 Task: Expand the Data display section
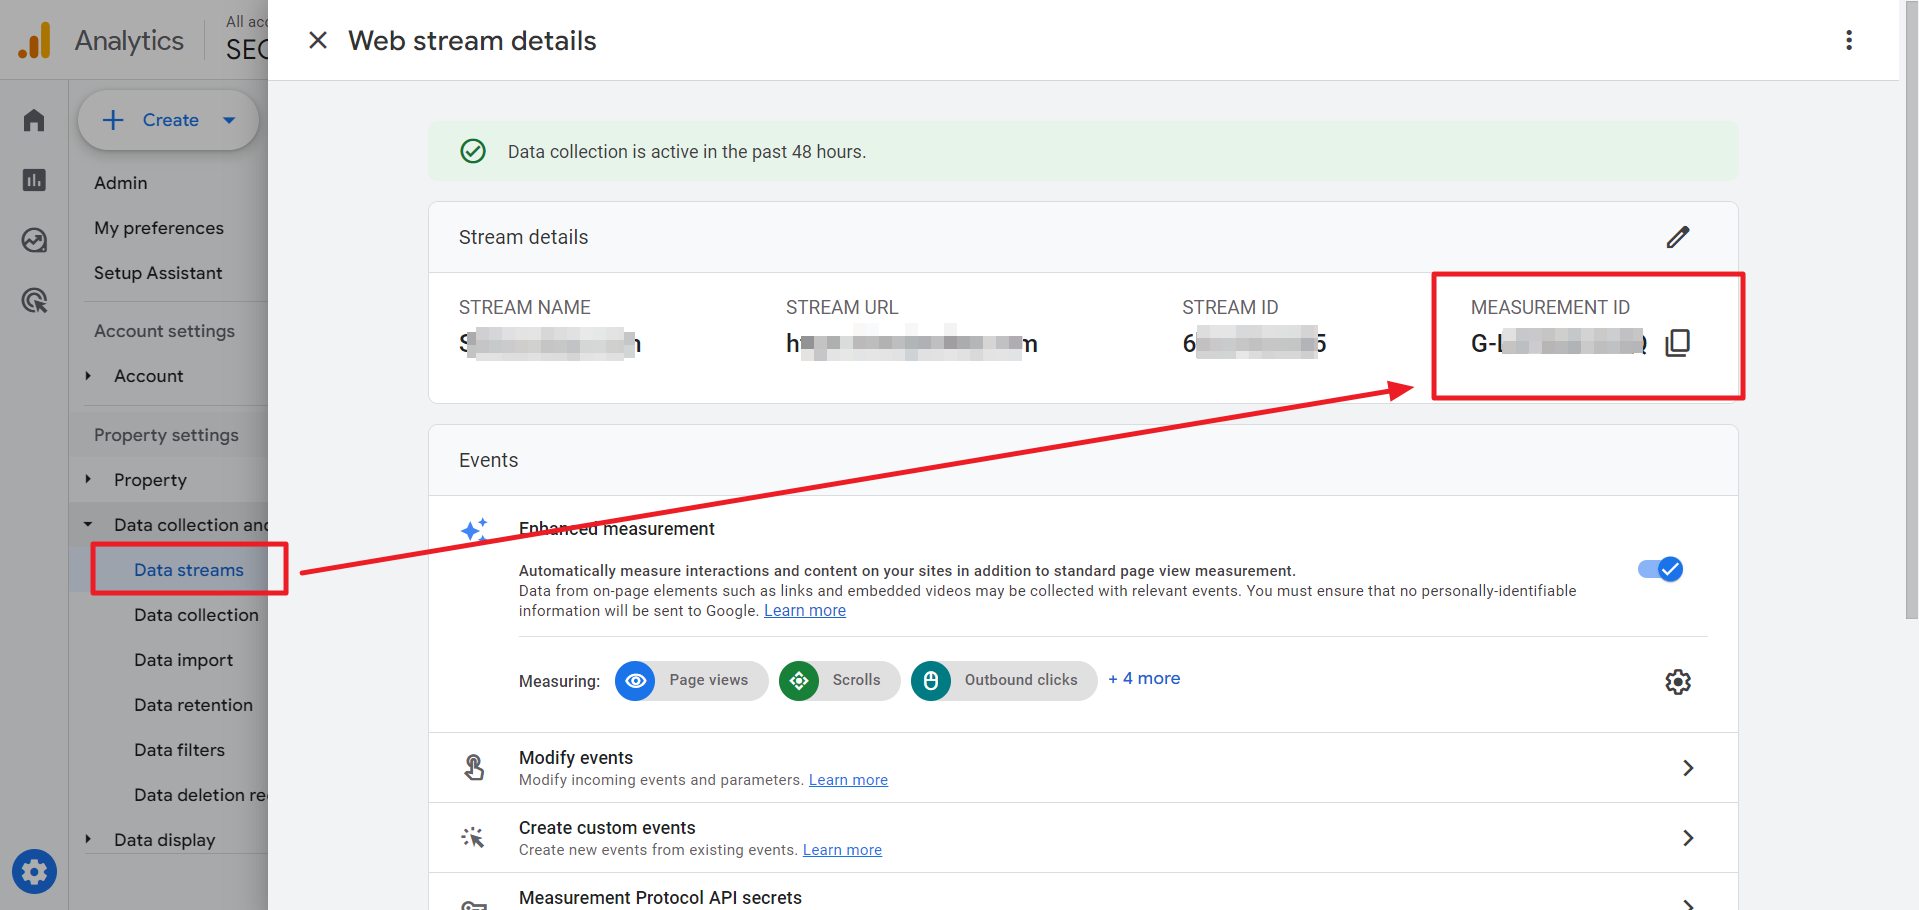[x=88, y=840]
